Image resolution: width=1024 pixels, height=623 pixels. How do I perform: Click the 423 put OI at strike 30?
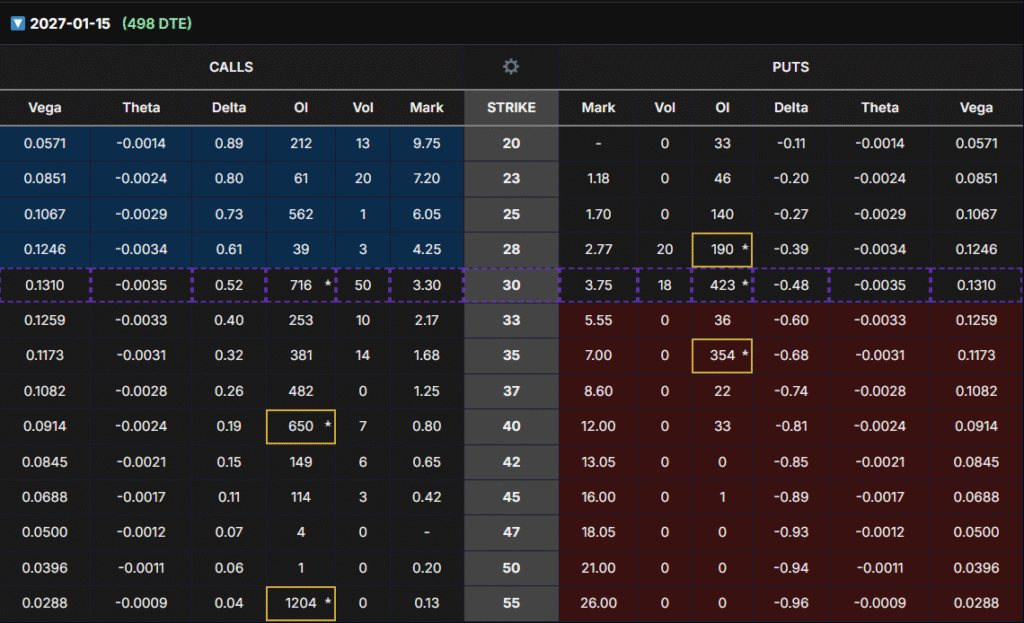coord(722,285)
